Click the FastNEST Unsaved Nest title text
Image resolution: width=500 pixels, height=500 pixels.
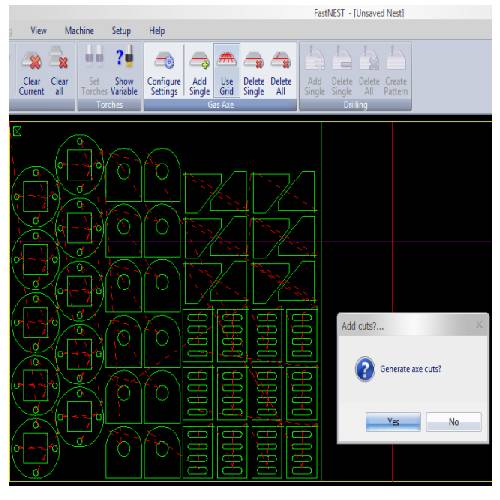point(359,13)
